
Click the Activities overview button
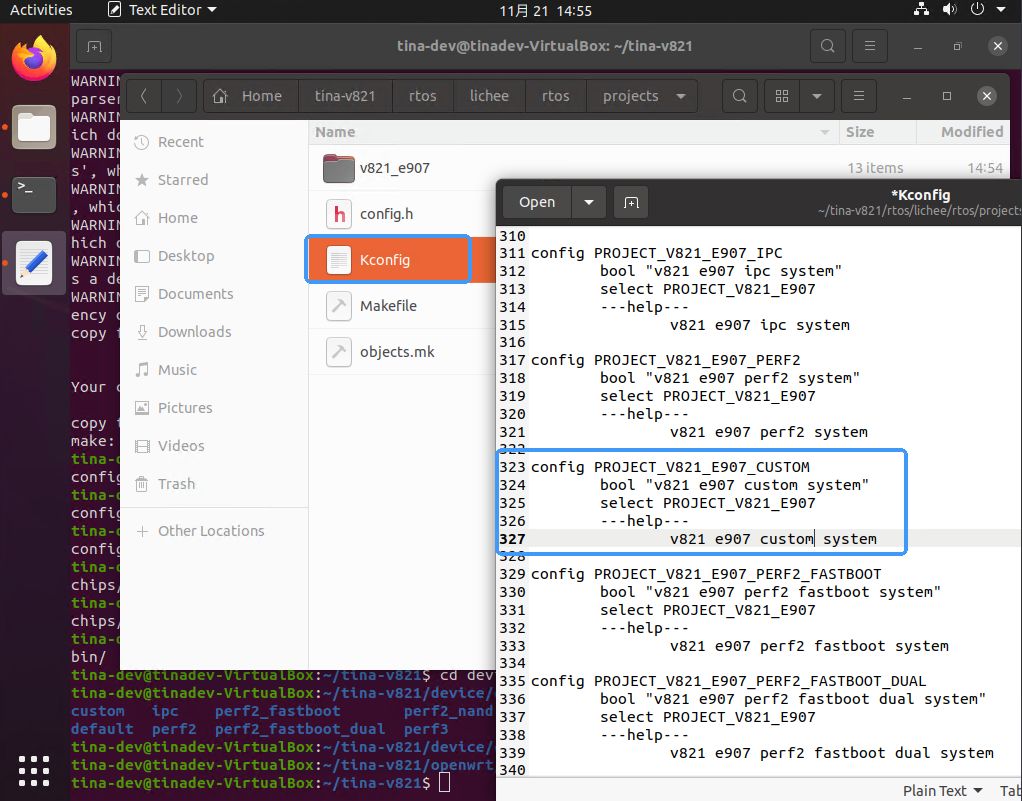click(41, 10)
